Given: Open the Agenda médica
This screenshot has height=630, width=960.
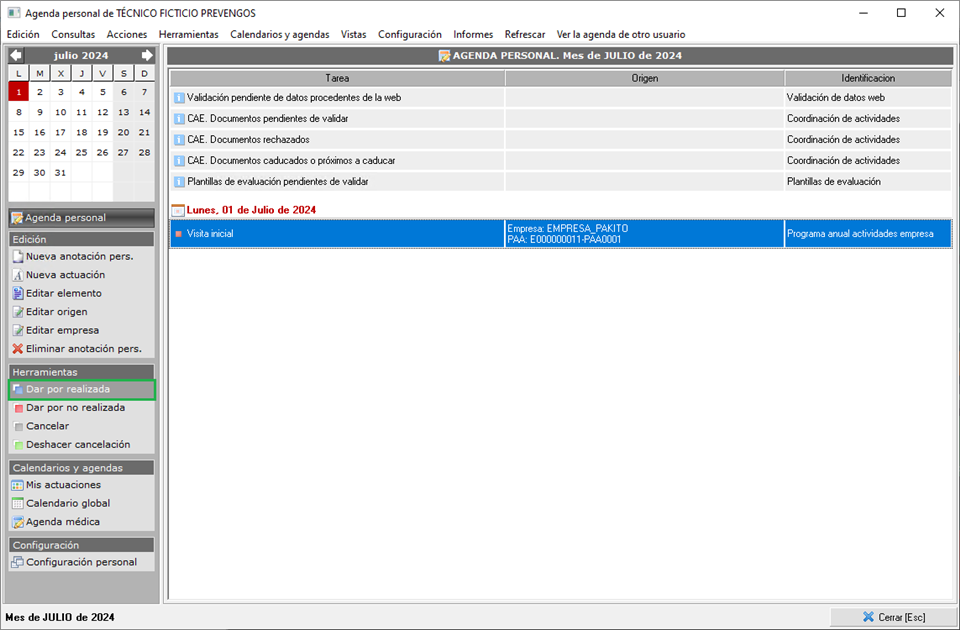Looking at the screenshot, I should coord(62,522).
